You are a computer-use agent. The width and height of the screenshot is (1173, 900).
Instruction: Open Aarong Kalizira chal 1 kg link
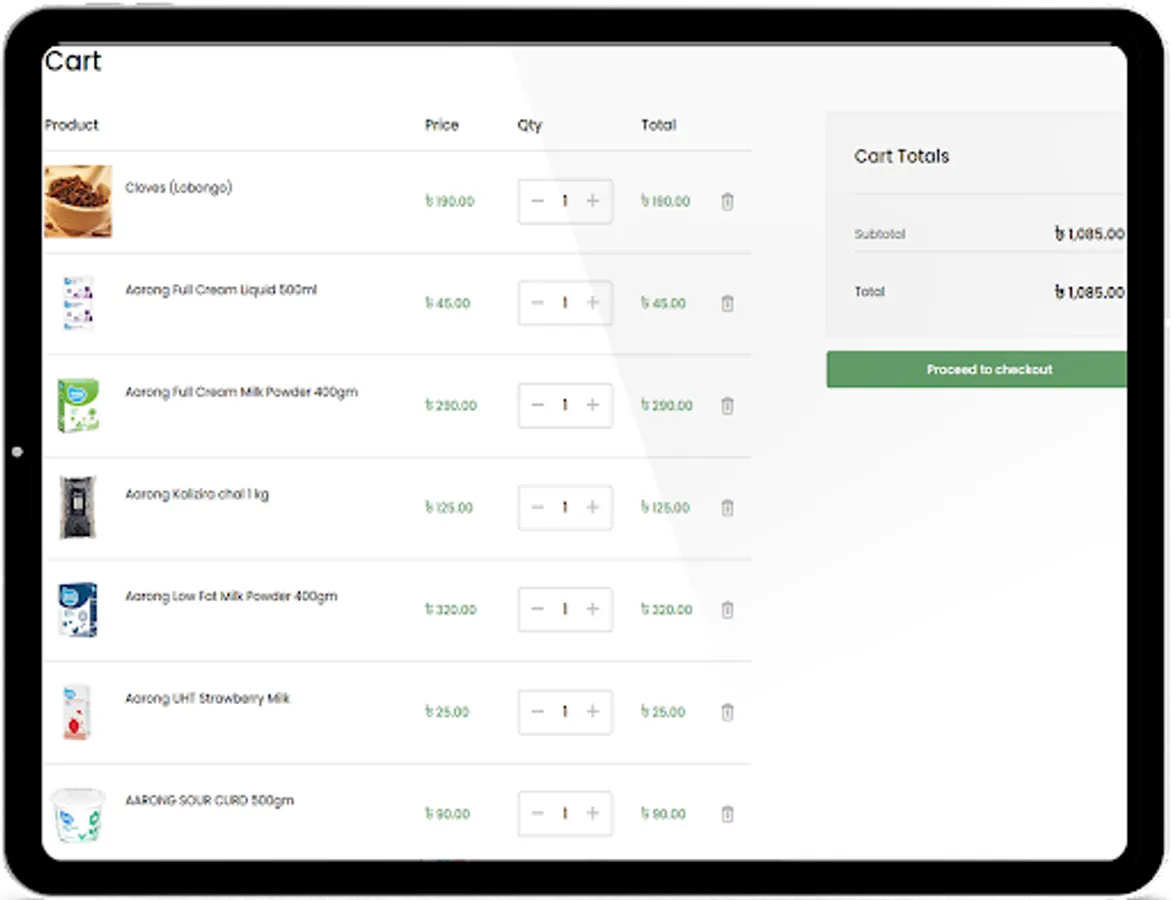point(197,494)
